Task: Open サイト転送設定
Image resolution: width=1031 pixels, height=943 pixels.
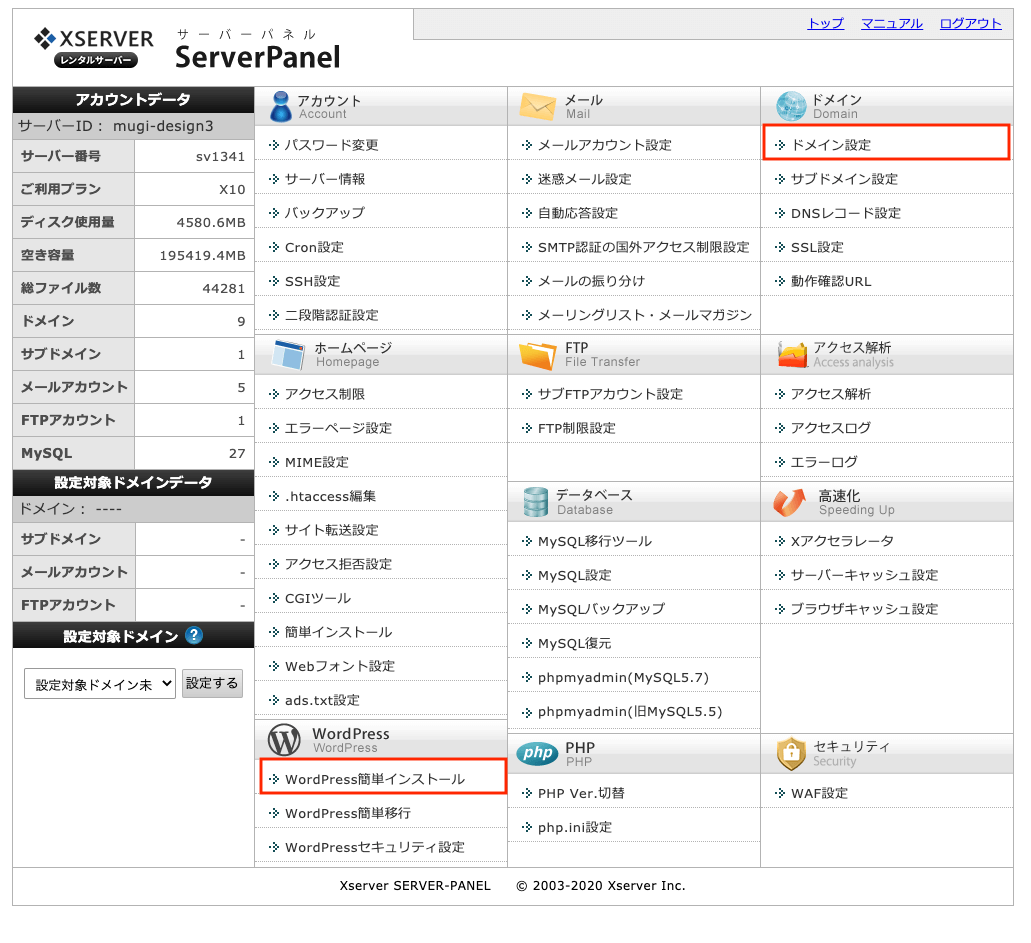Action: pyautogui.click(x=331, y=530)
